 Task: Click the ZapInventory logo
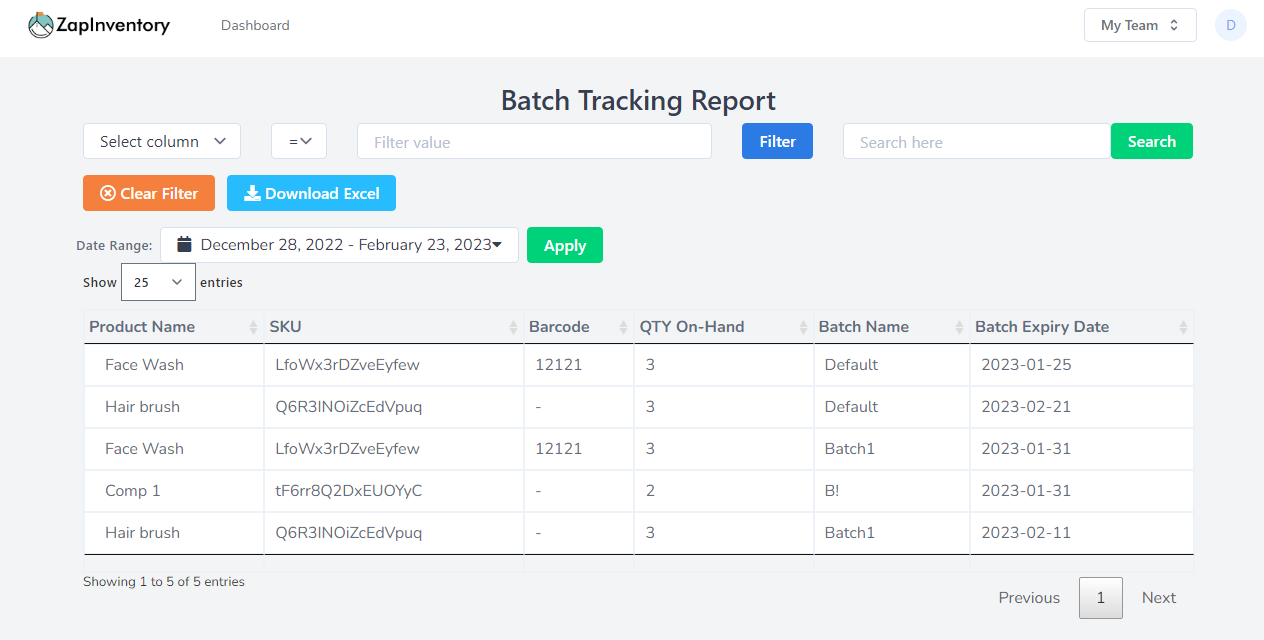click(x=99, y=25)
